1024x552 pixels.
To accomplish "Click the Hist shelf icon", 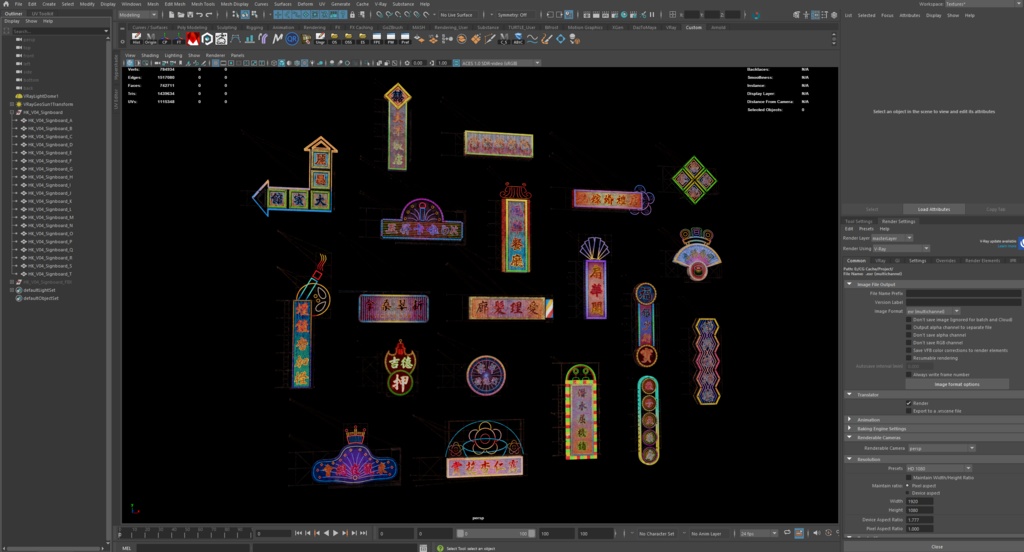I will pyautogui.click(x=136, y=38).
